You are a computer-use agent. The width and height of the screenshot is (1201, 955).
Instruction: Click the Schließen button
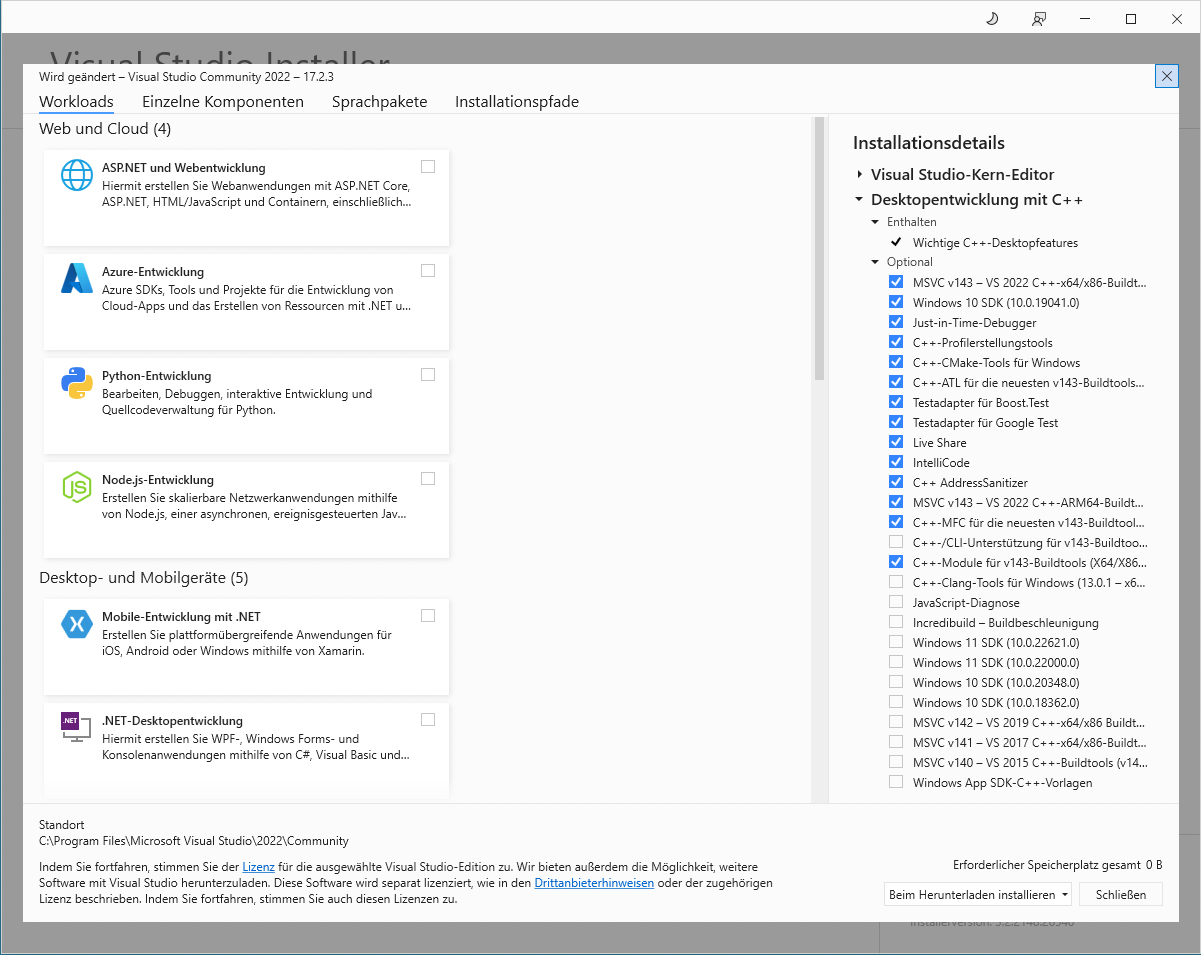[x=1120, y=894]
